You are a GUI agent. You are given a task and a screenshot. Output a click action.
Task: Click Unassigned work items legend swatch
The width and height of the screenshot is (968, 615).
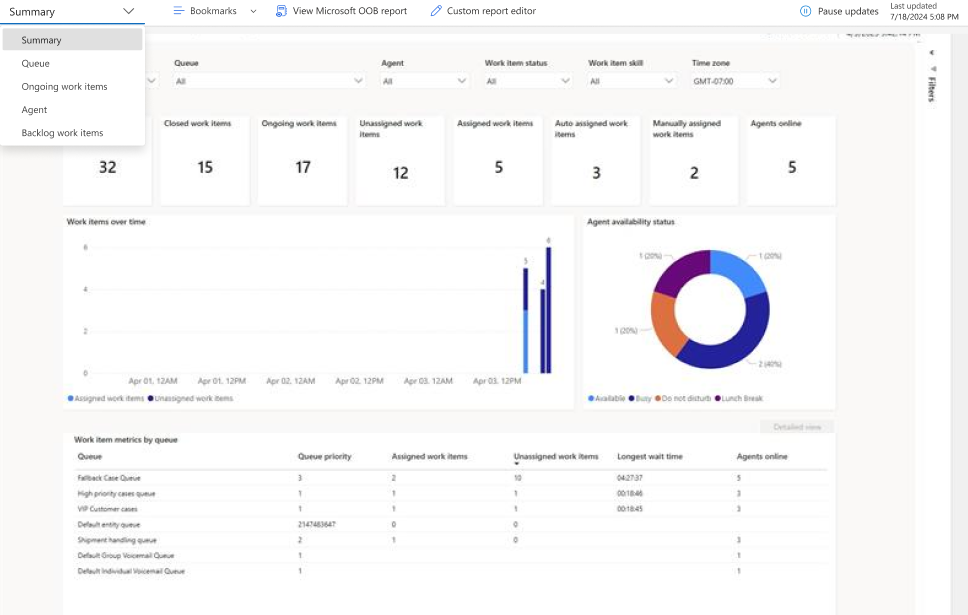[151, 398]
